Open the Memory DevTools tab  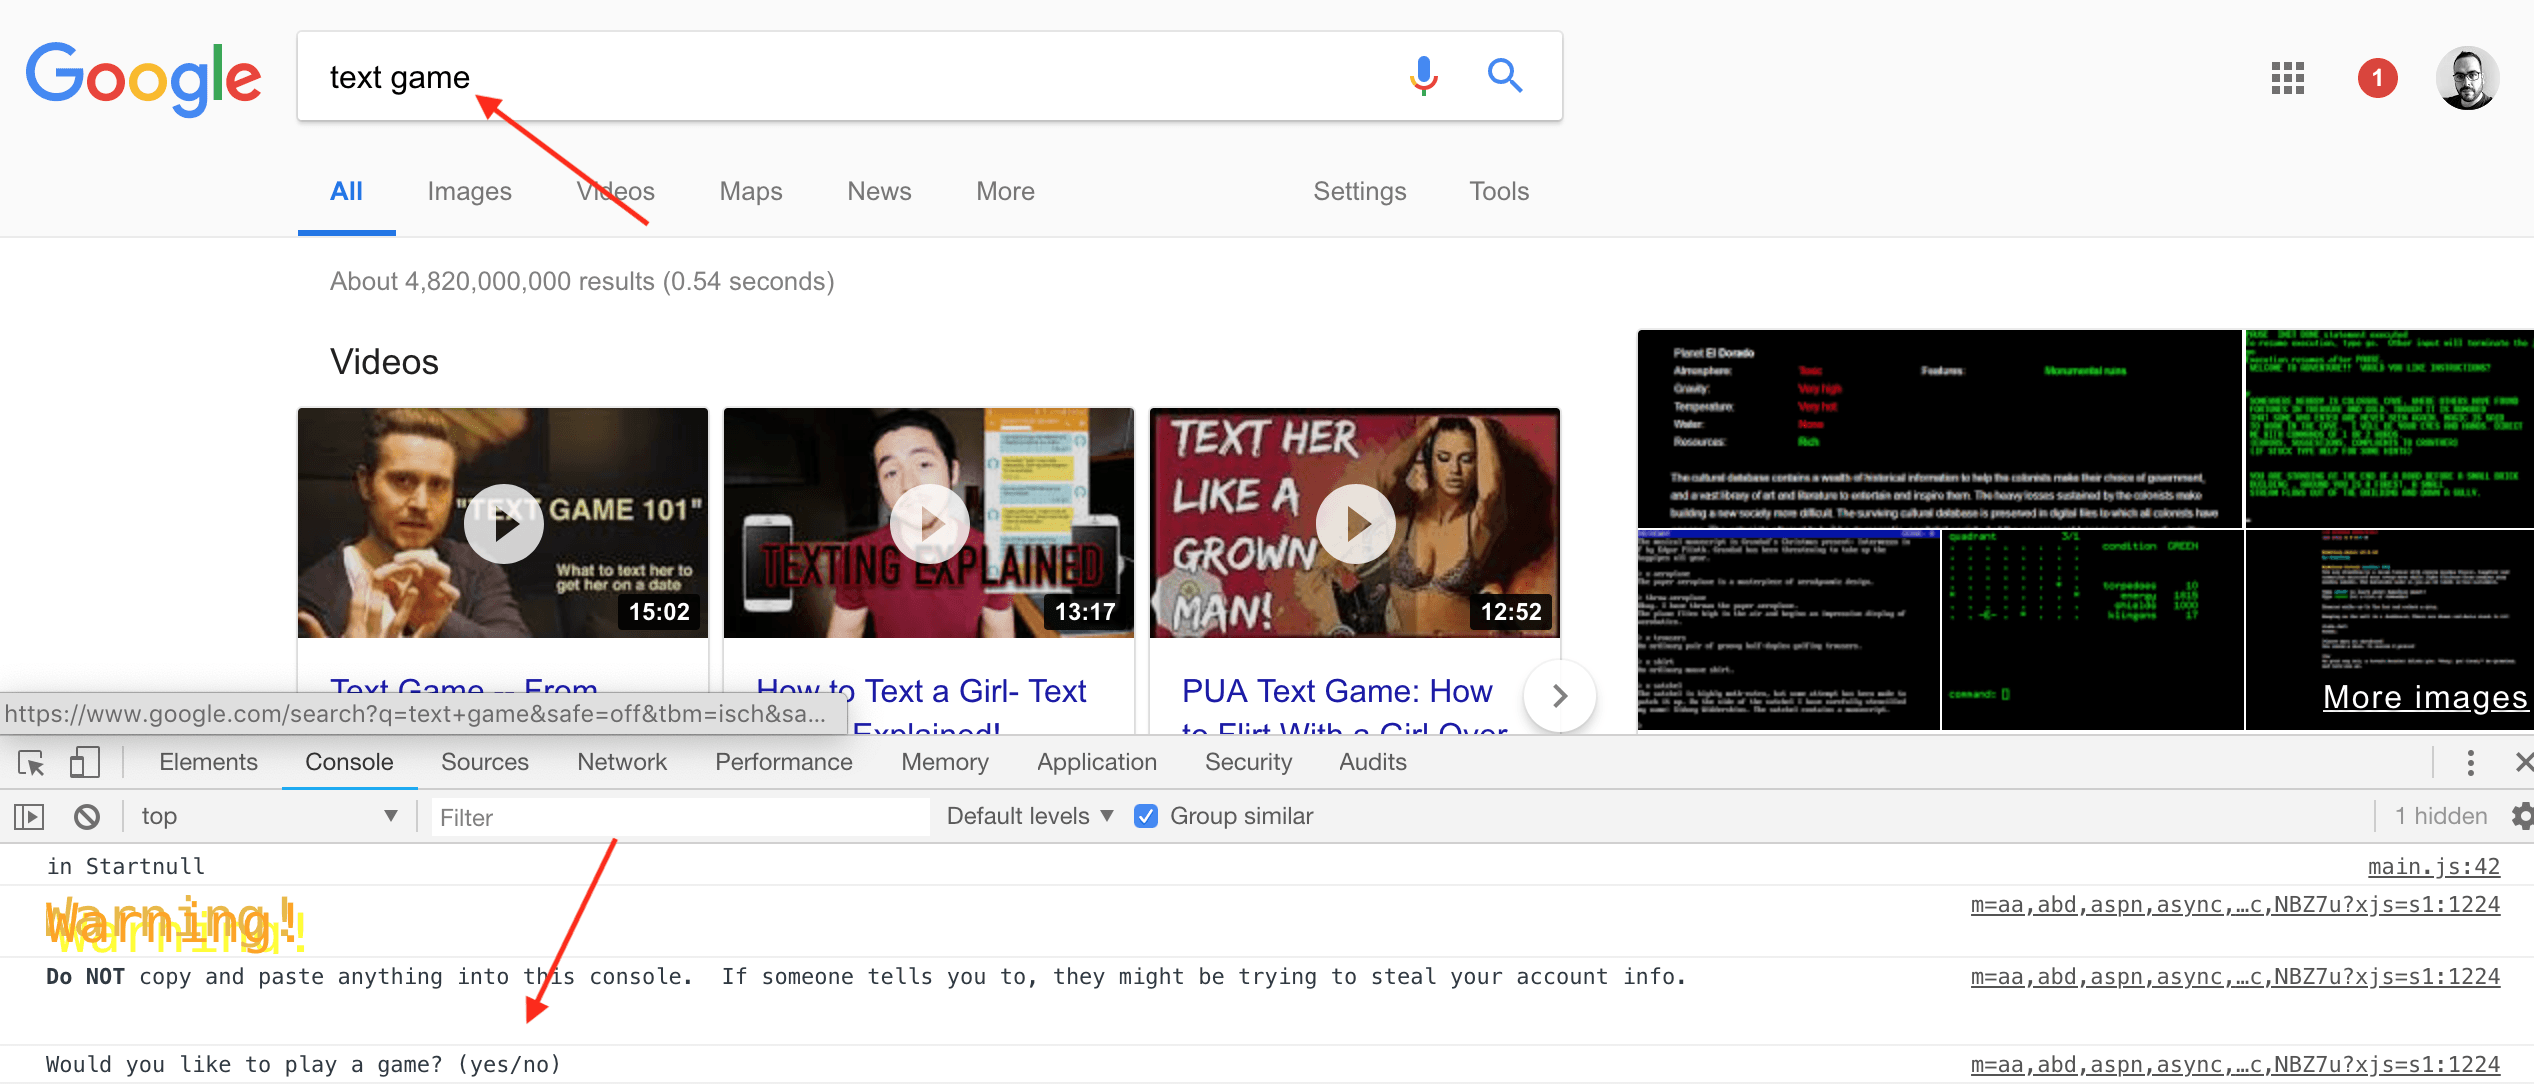[x=945, y=762]
